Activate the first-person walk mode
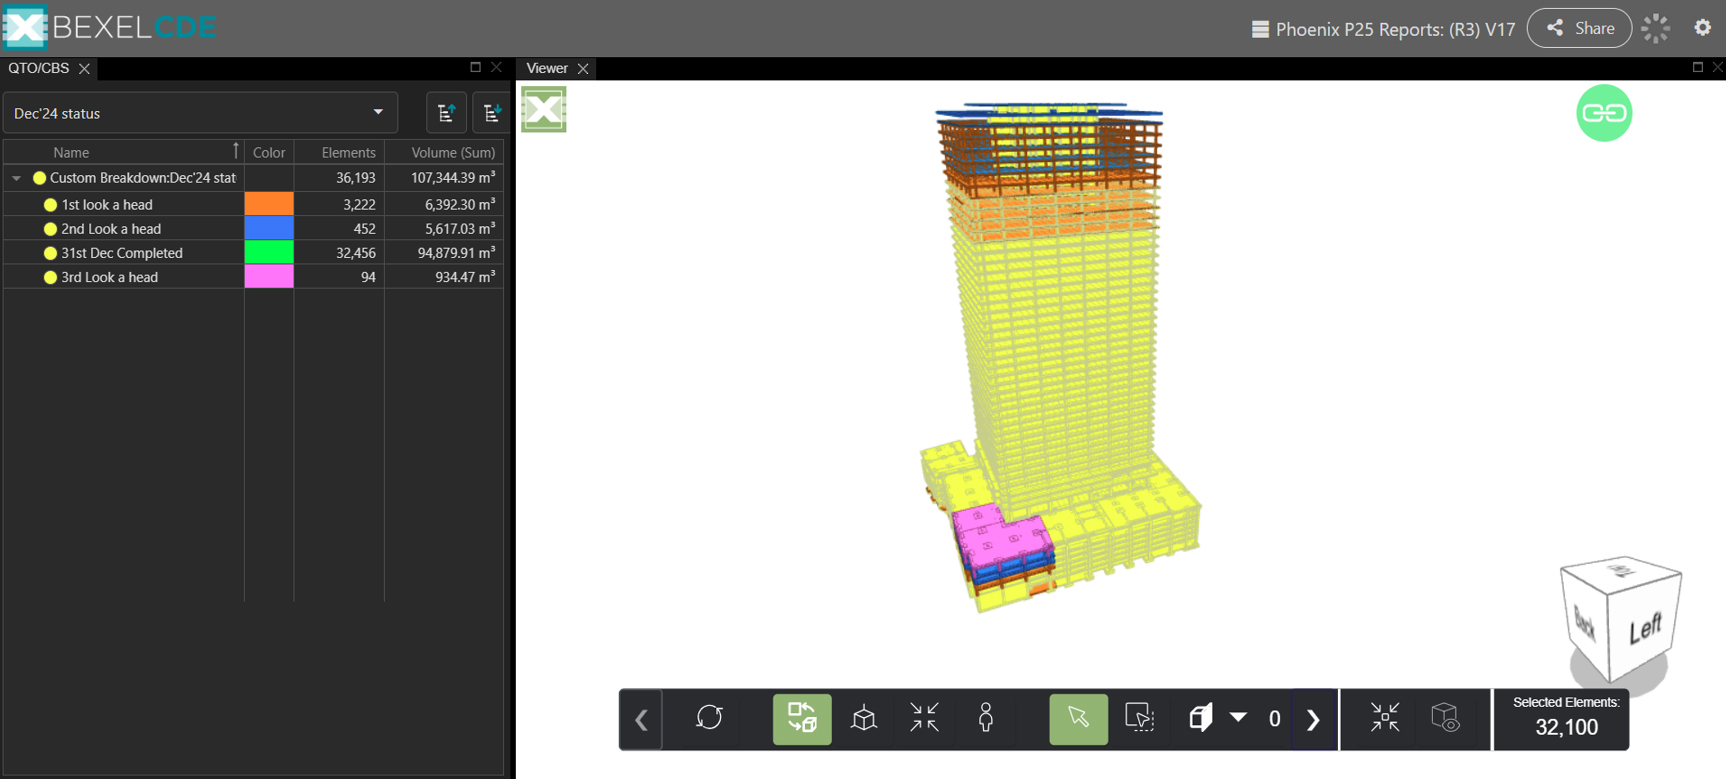The image size is (1726, 779). 985,718
